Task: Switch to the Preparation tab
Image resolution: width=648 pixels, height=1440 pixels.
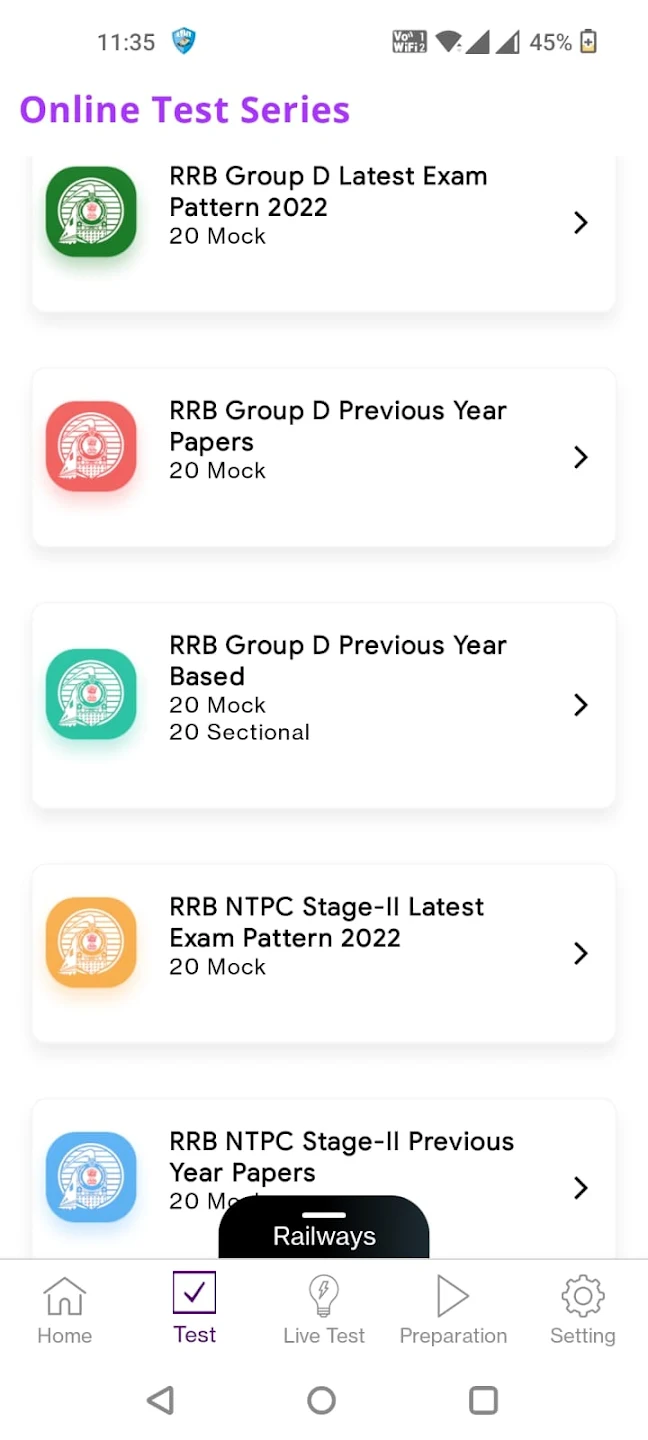Action: coord(453,1310)
